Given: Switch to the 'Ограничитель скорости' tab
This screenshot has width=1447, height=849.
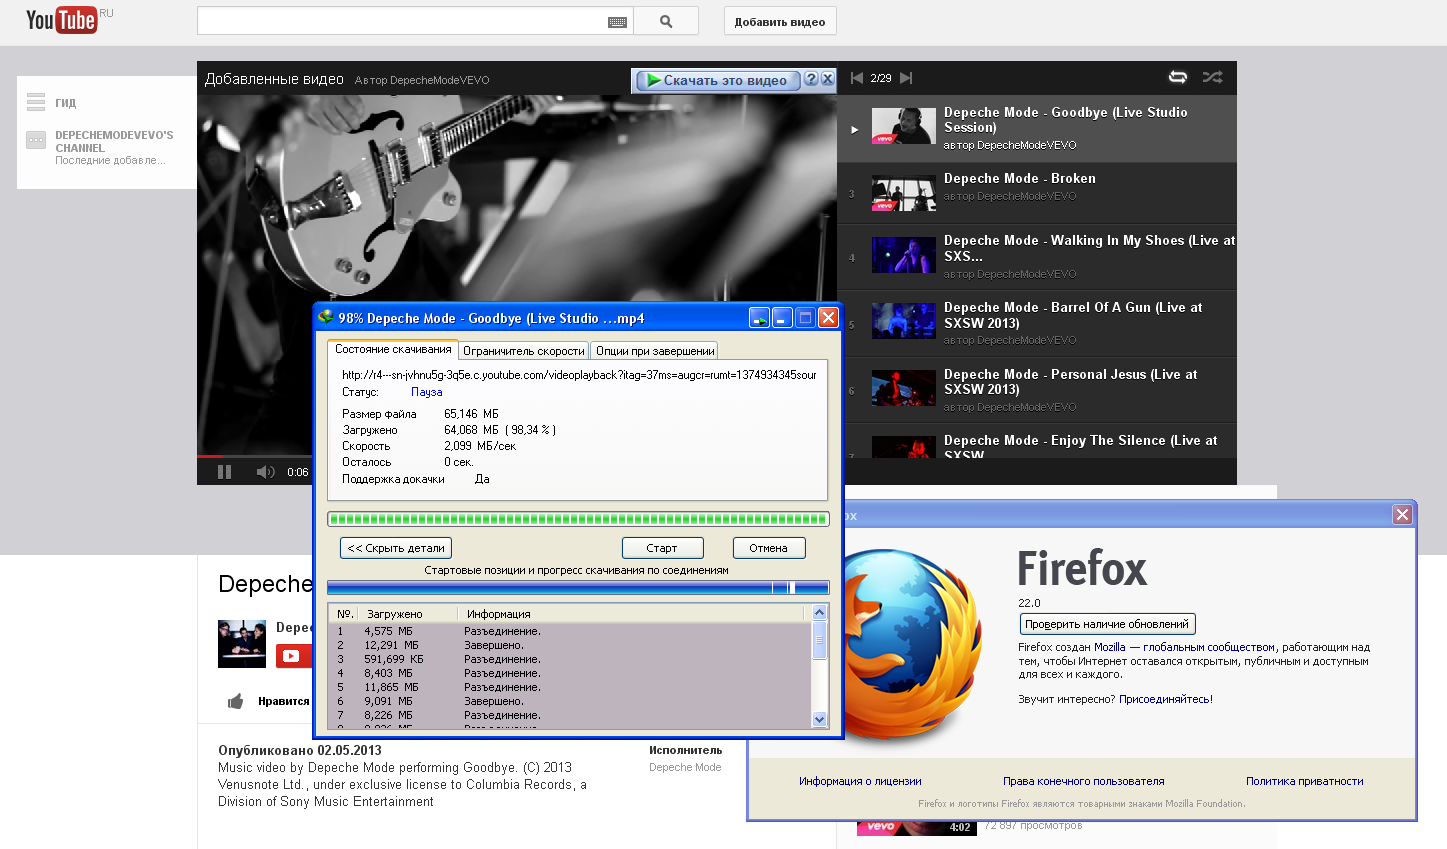Looking at the screenshot, I should [x=523, y=351].
